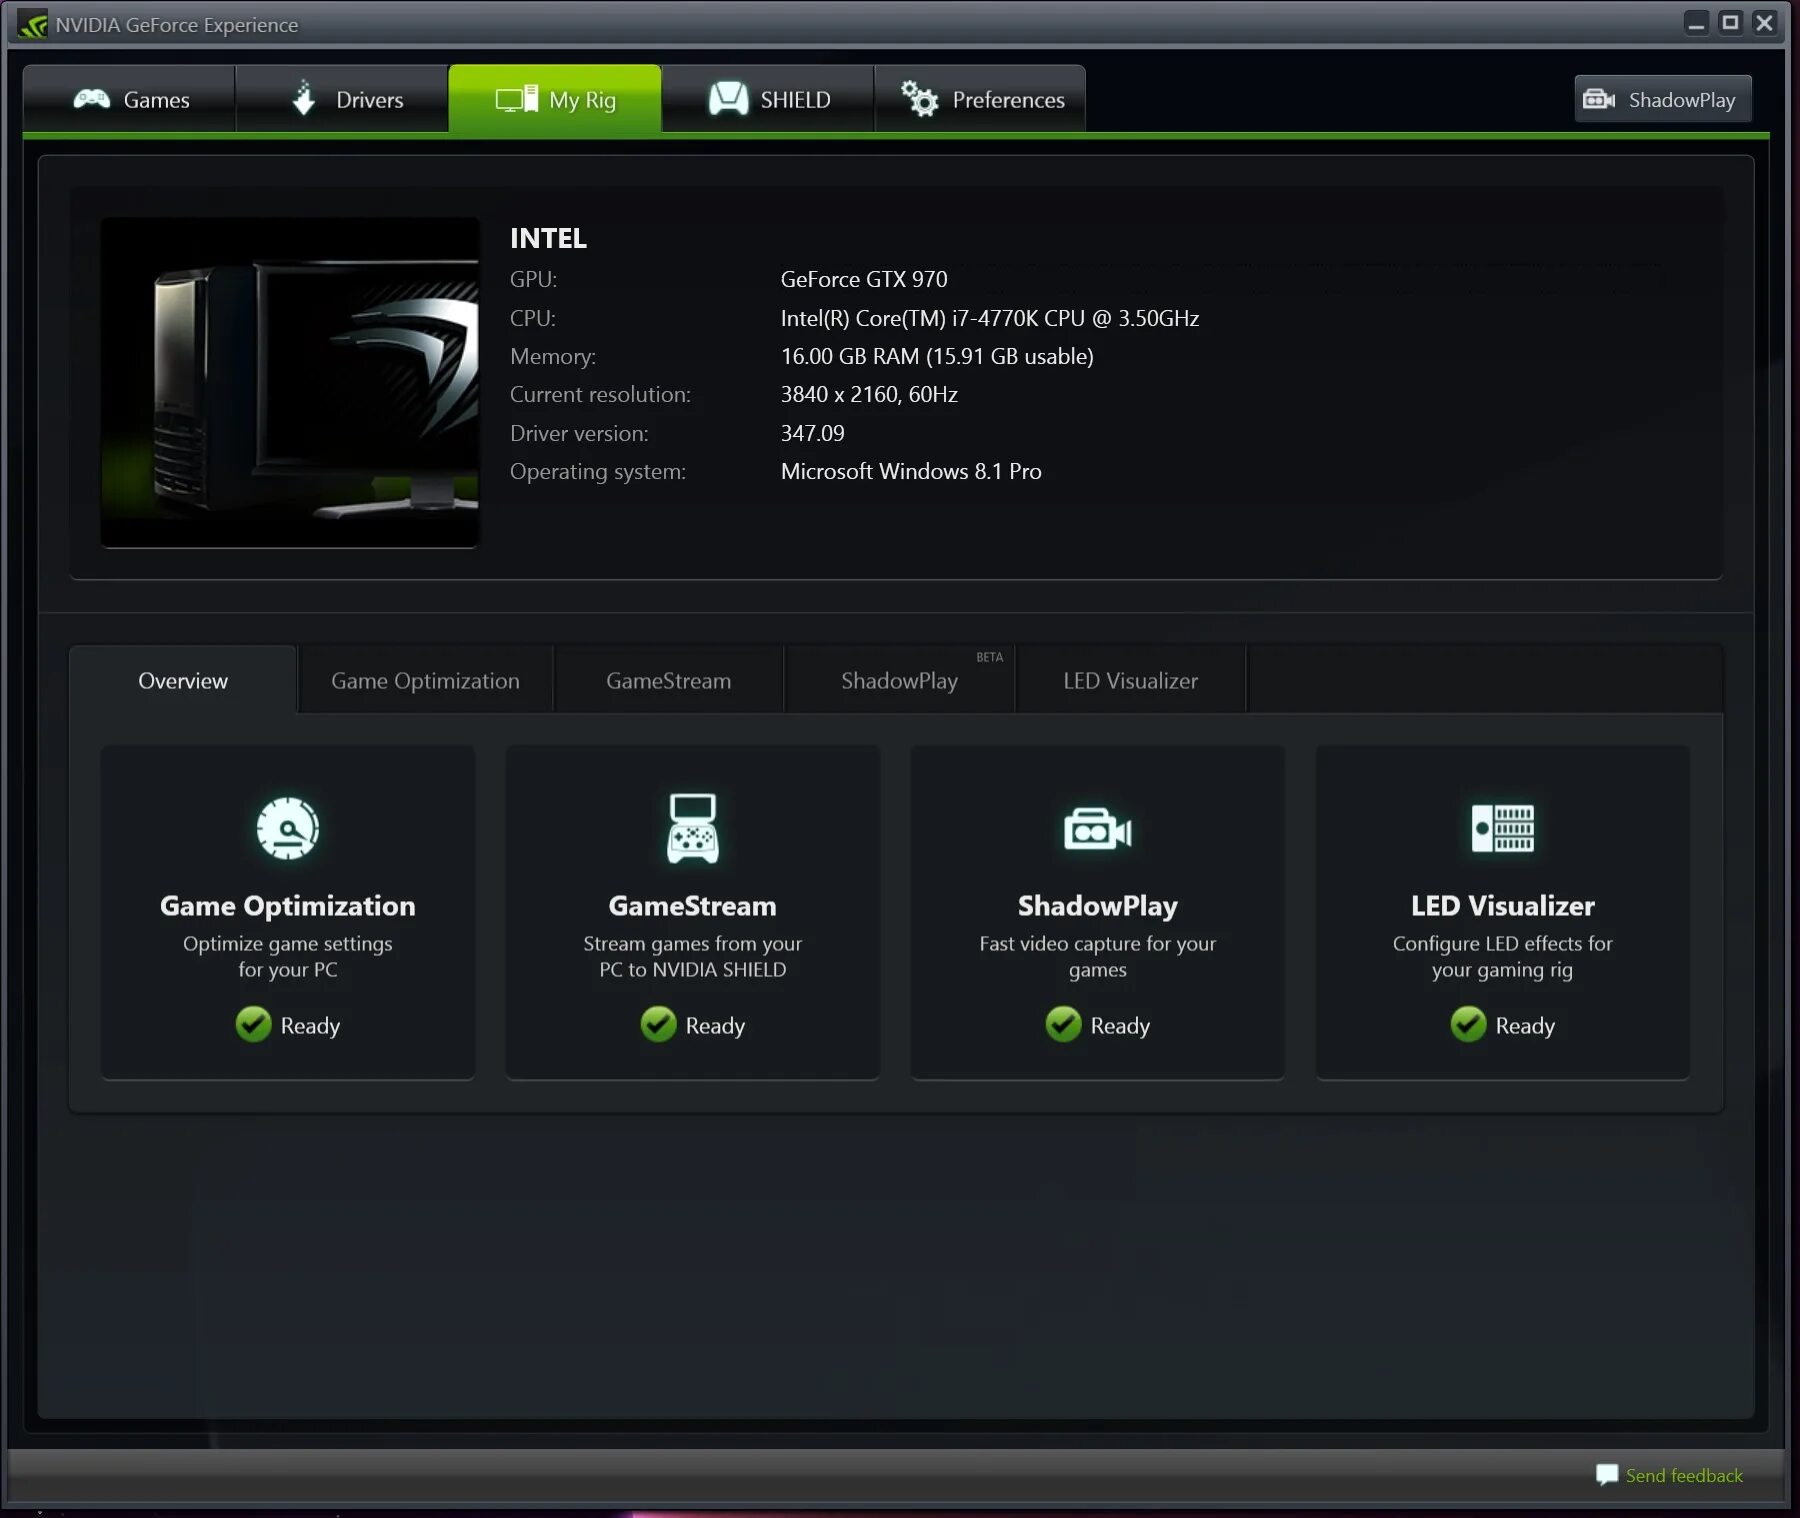Click the download arrow icon on Drivers tab

coord(304,98)
